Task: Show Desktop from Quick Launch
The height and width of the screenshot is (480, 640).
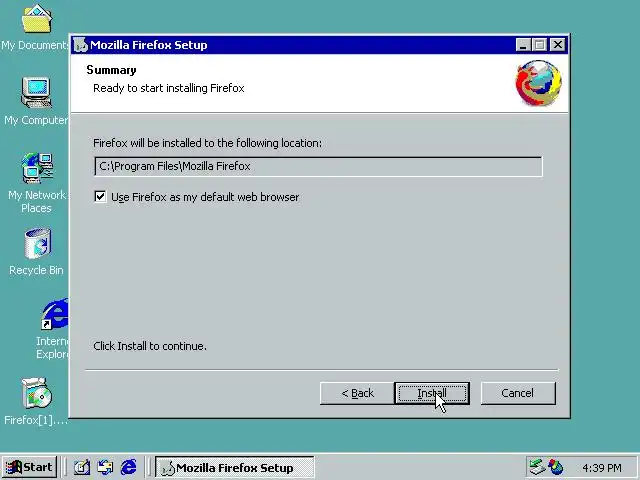Action: click(82, 467)
